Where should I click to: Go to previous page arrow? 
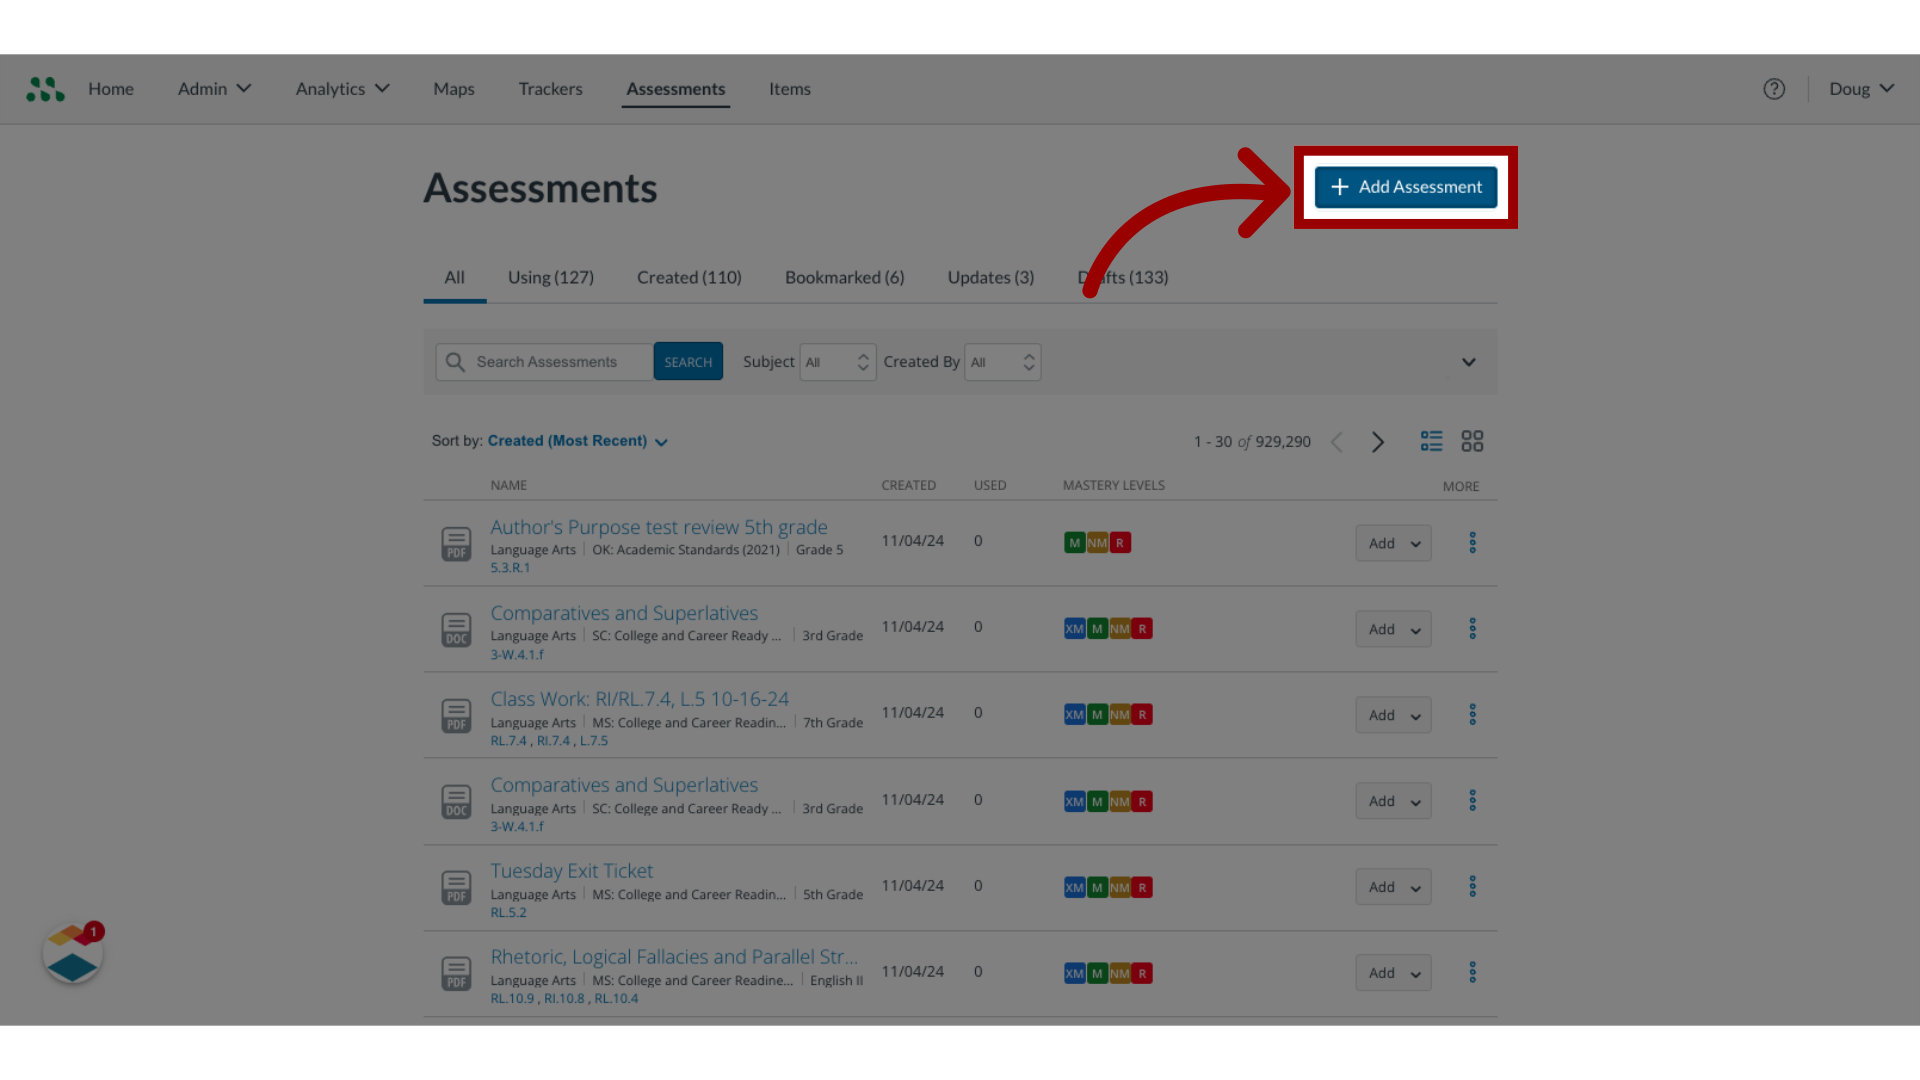(x=1336, y=442)
